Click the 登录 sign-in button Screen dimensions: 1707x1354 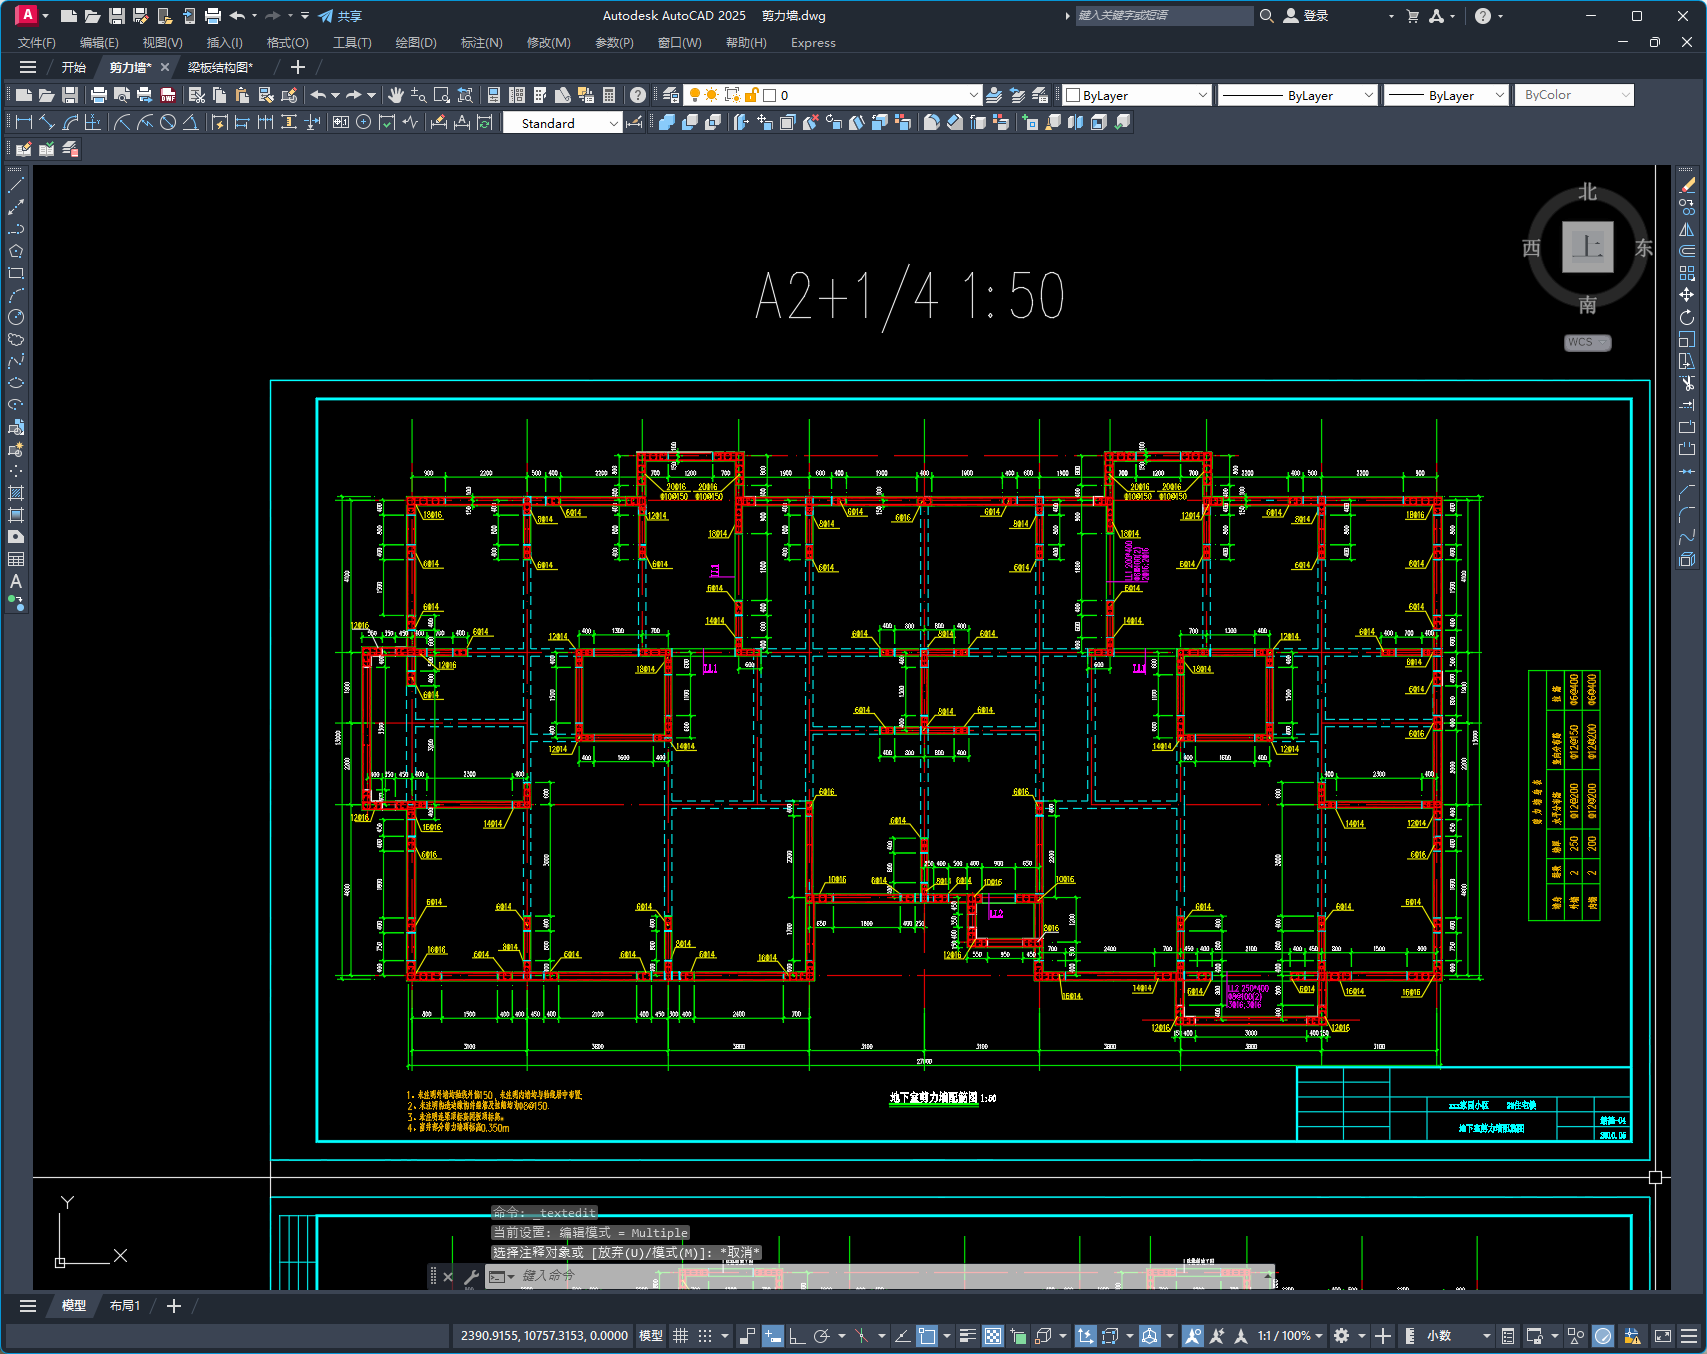coord(1306,16)
